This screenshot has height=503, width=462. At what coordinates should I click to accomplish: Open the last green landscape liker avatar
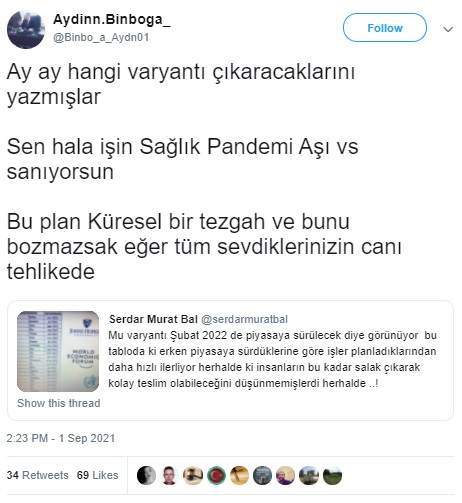pos(332,475)
